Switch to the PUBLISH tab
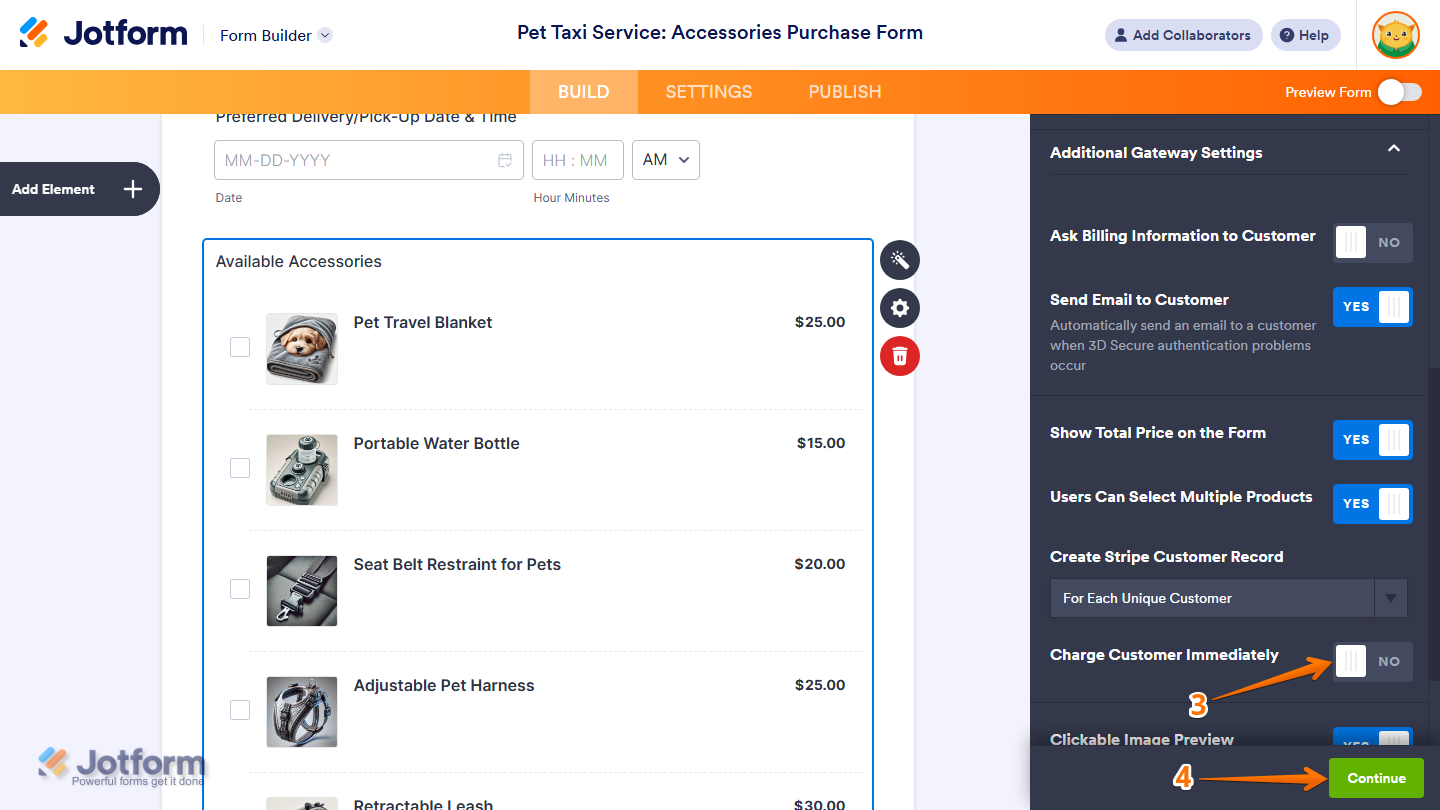This screenshot has height=810, width=1440. pyautogui.click(x=845, y=92)
